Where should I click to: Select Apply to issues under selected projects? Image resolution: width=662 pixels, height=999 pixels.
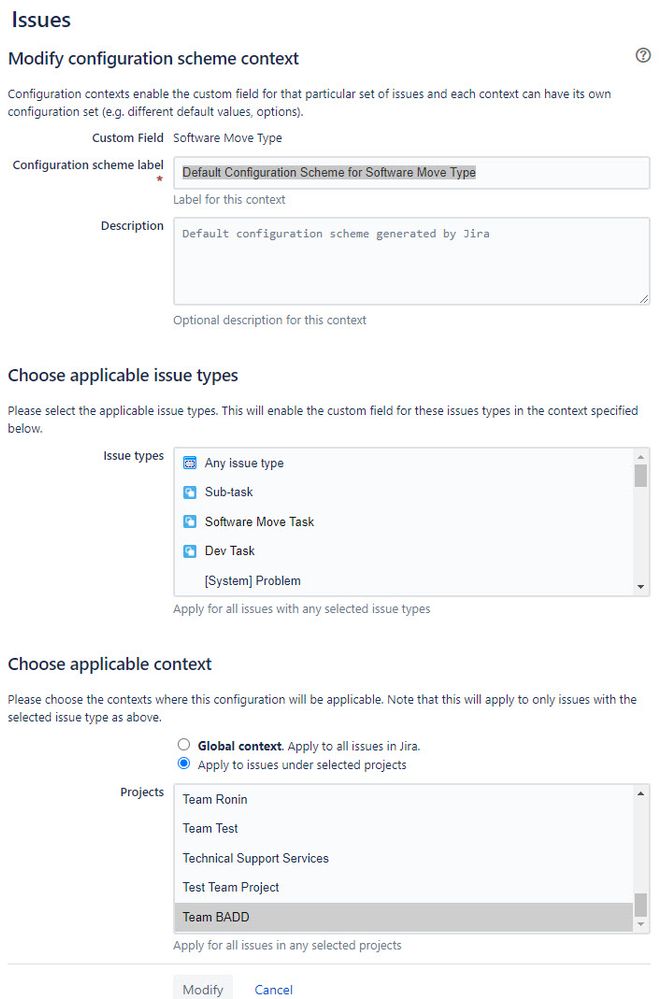point(184,763)
